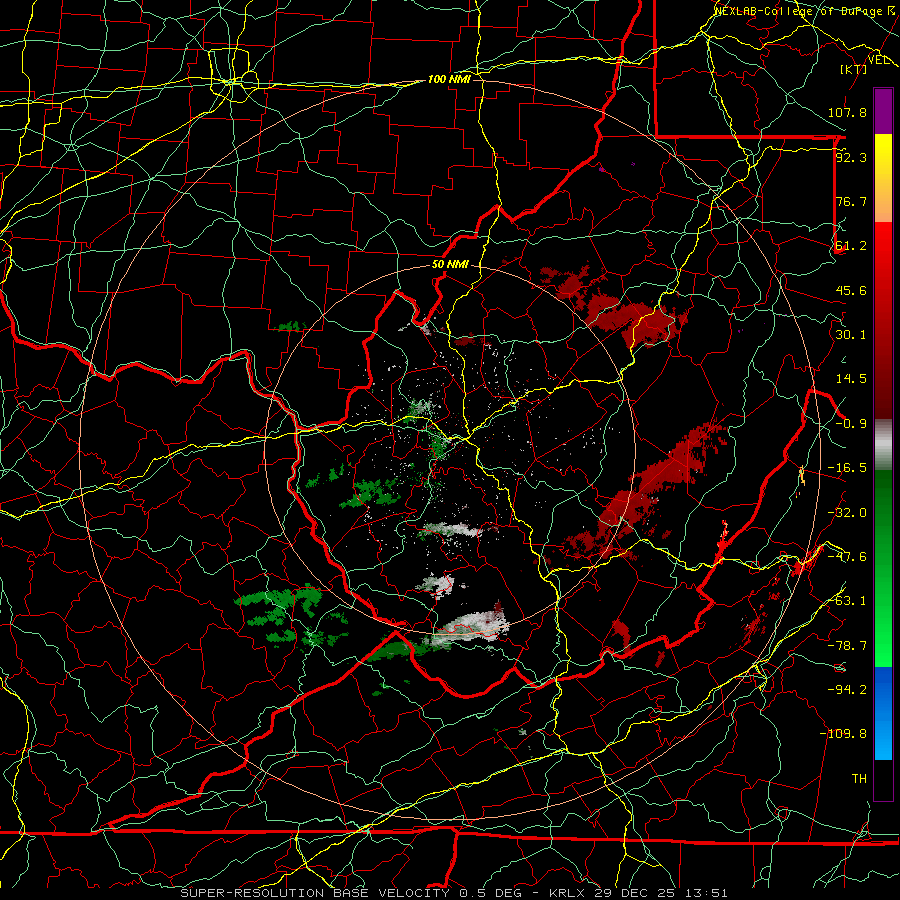Click the -0.9 value on the velocity scale
The image size is (900, 900).
[851, 424]
